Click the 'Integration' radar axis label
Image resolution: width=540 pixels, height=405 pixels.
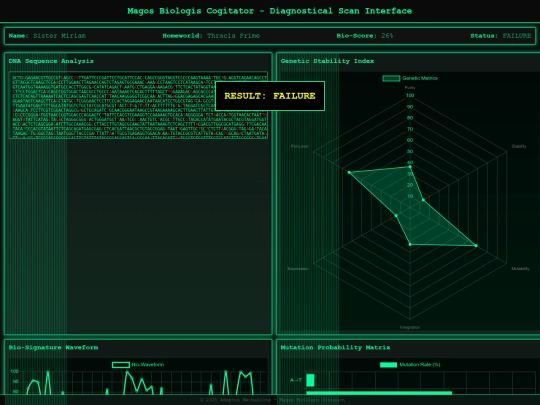pos(410,327)
